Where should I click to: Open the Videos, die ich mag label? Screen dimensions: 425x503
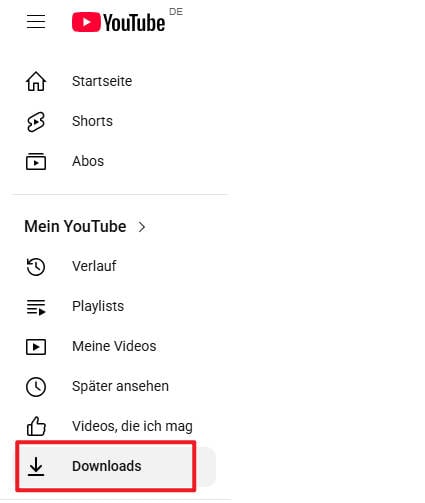tap(132, 426)
